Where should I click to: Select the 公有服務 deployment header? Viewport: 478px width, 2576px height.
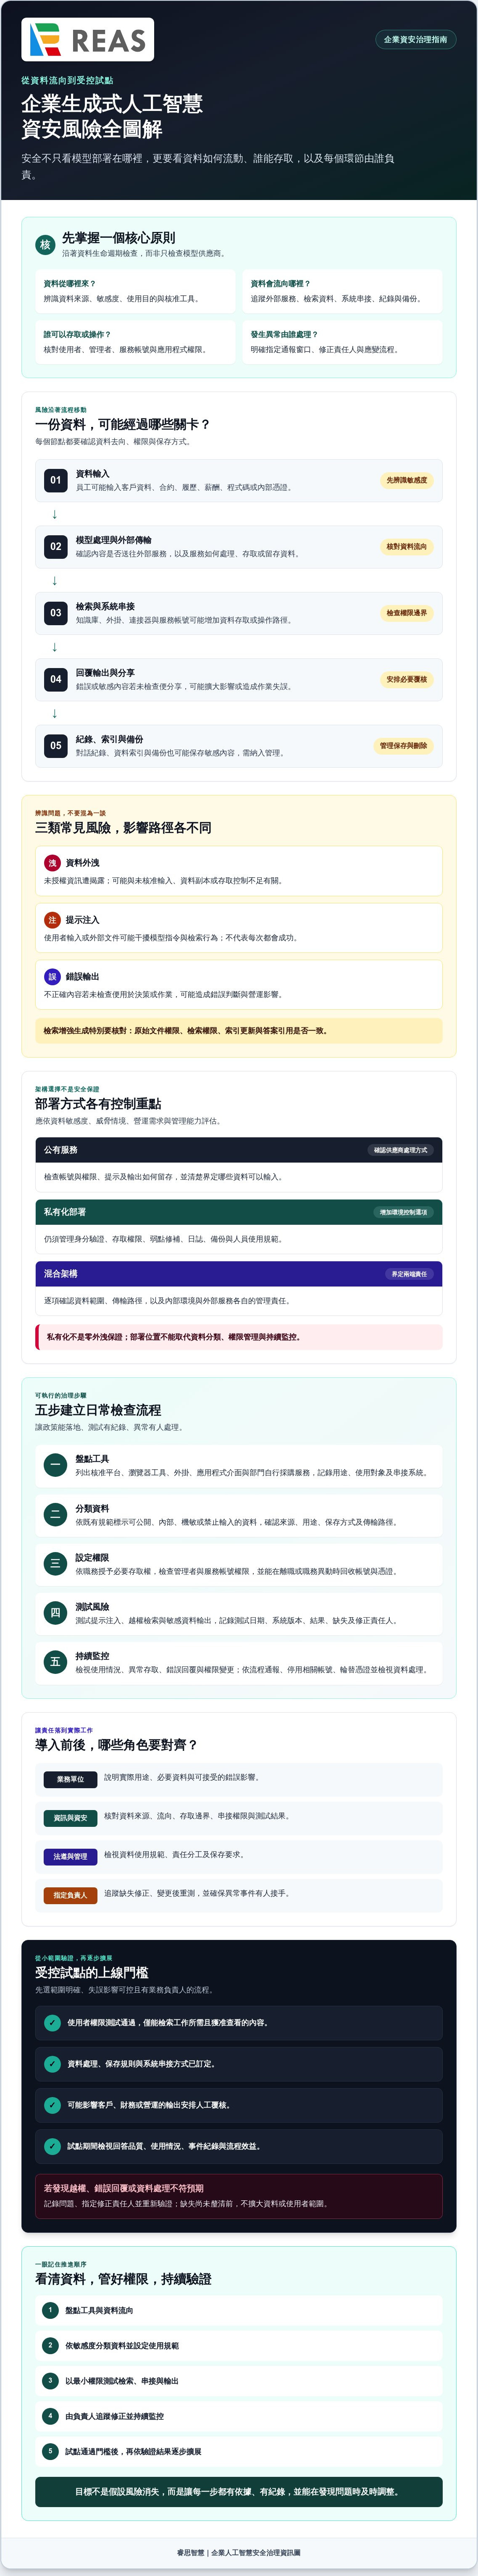(x=239, y=1150)
